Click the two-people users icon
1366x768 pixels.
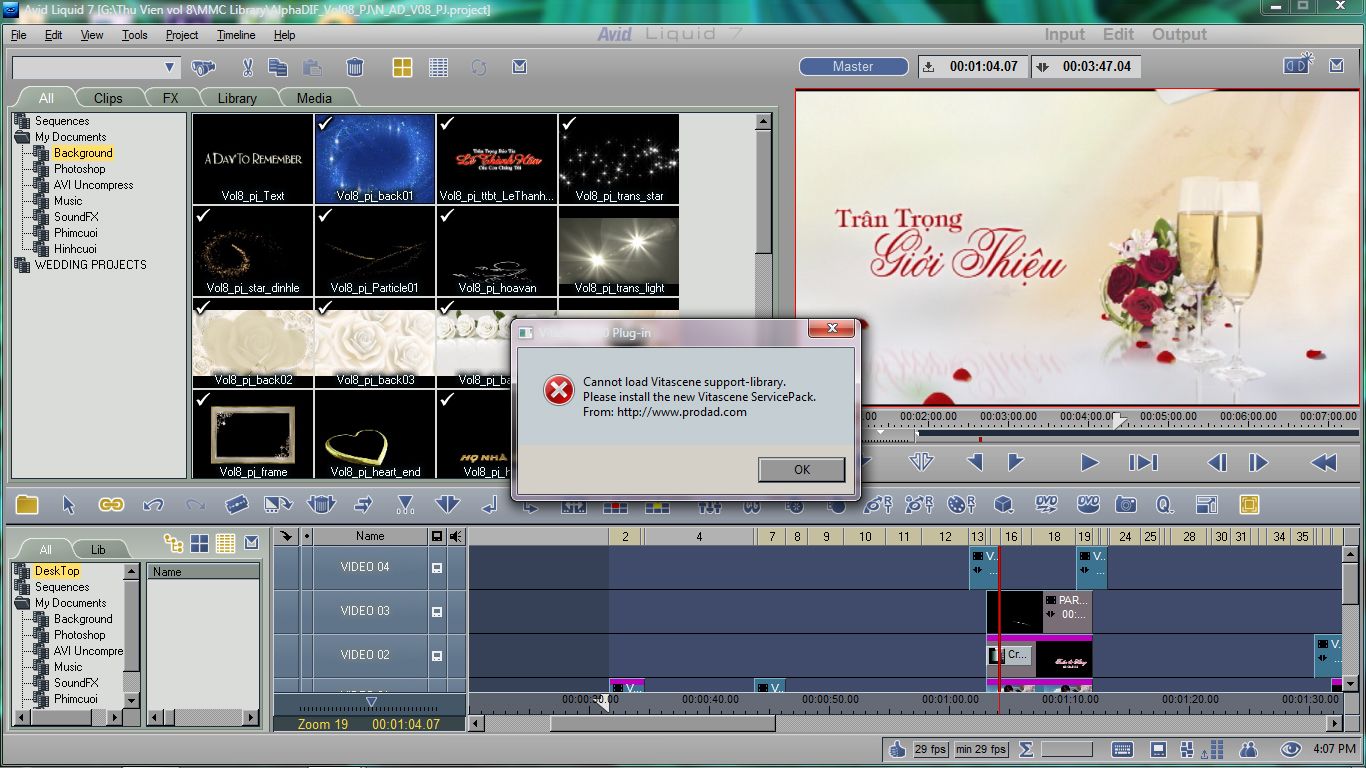click(x=1248, y=749)
